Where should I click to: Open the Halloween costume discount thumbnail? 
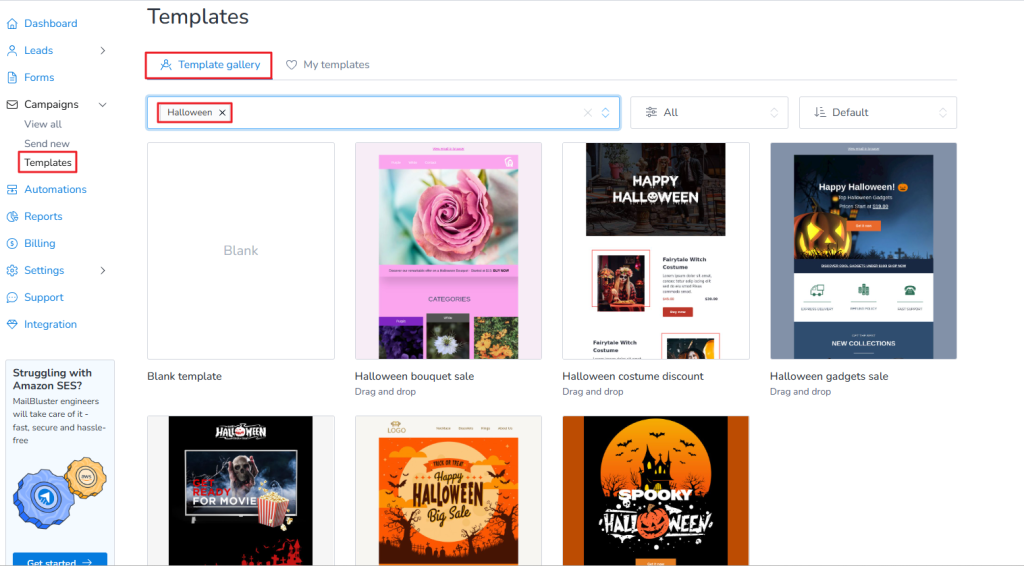(656, 251)
